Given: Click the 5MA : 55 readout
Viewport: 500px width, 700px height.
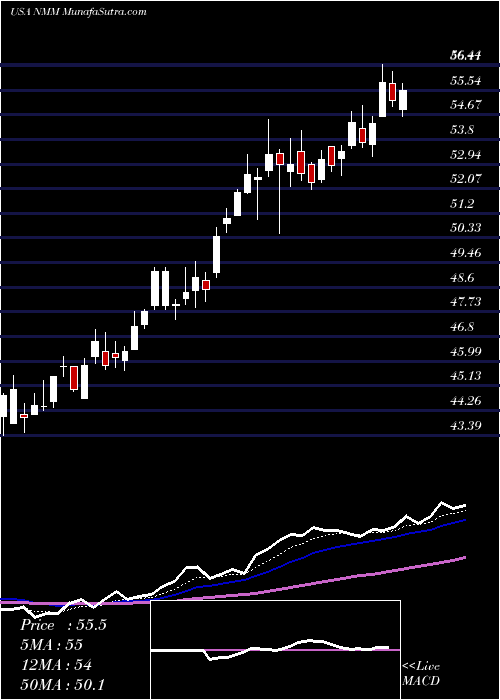Looking at the screenshot, I should pyautogui.click(x=51, y=645).
